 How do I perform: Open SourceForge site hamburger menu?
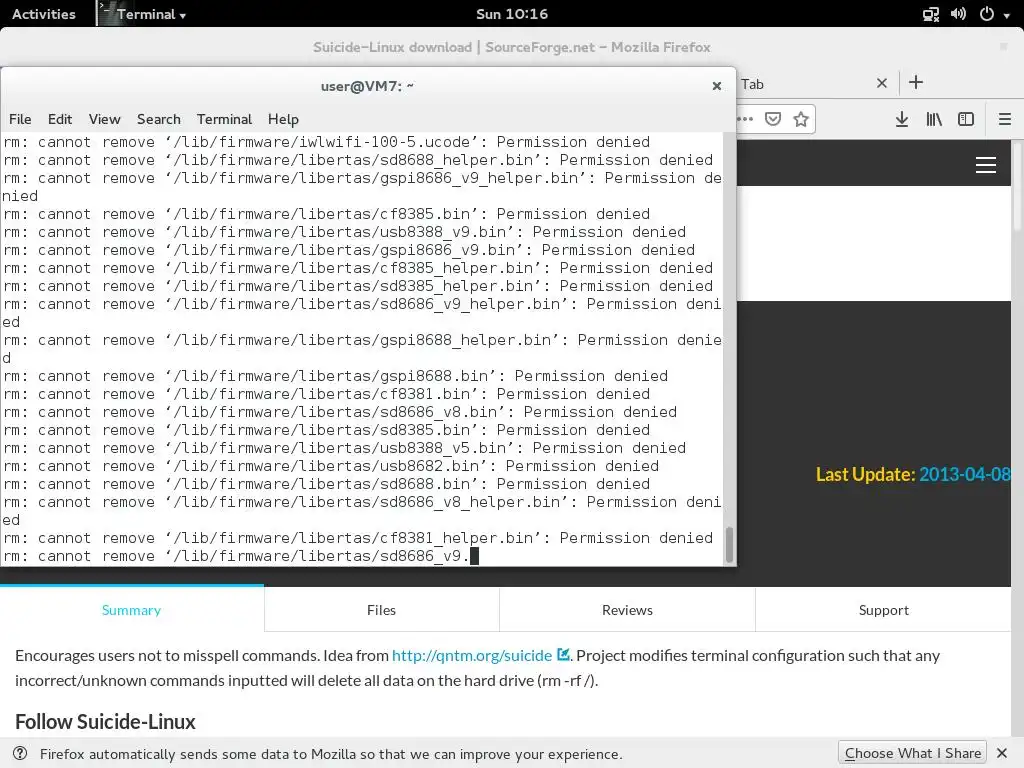(985, 165)
